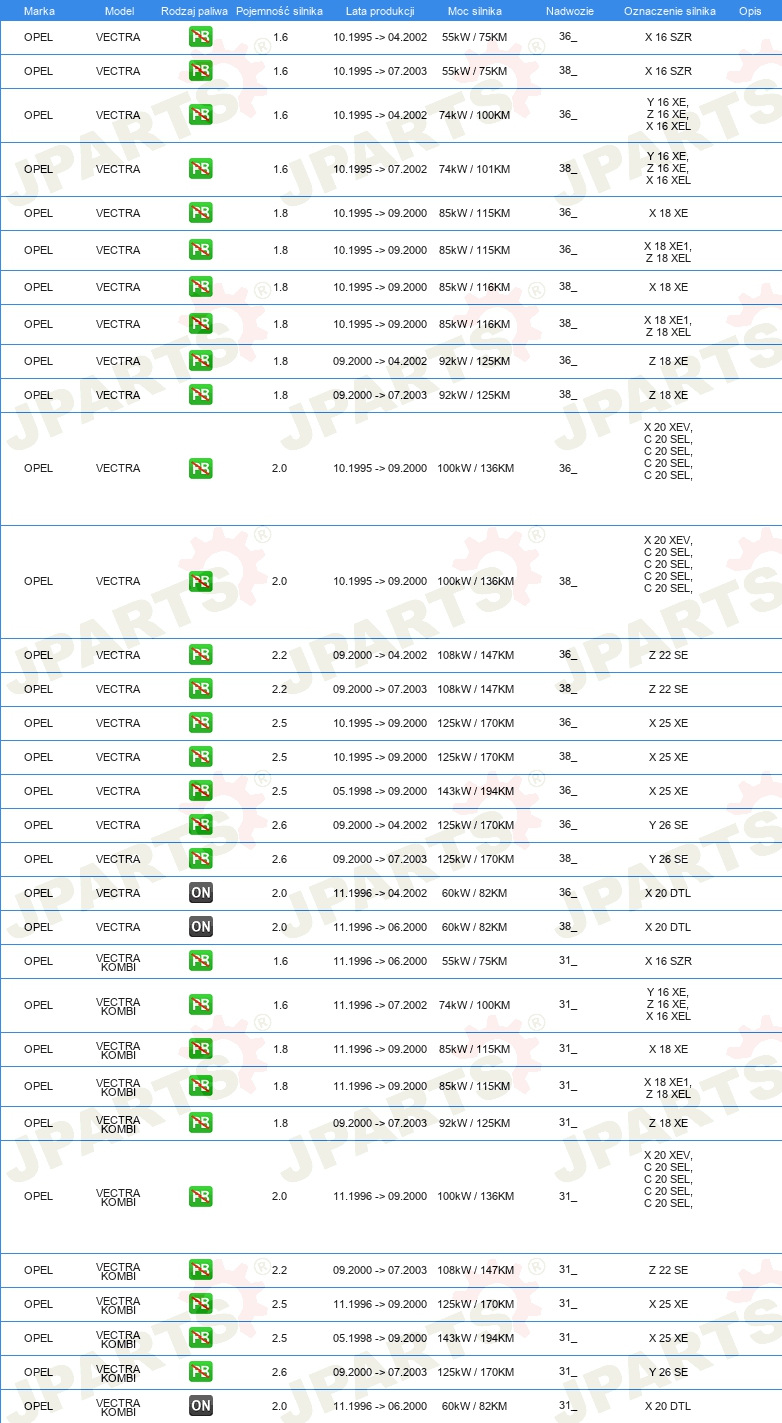The image size is (782, 1423).
Task: Select capacity 2.6 in Vectra 36_ row
Action: 279,825
